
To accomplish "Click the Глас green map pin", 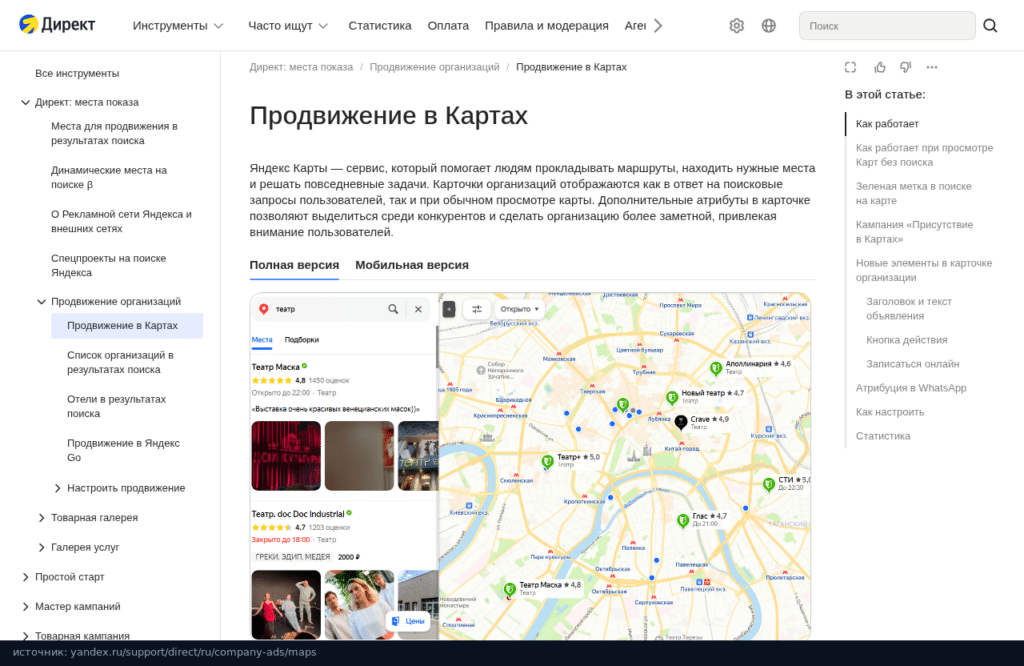I will click(x=682, y=520).
